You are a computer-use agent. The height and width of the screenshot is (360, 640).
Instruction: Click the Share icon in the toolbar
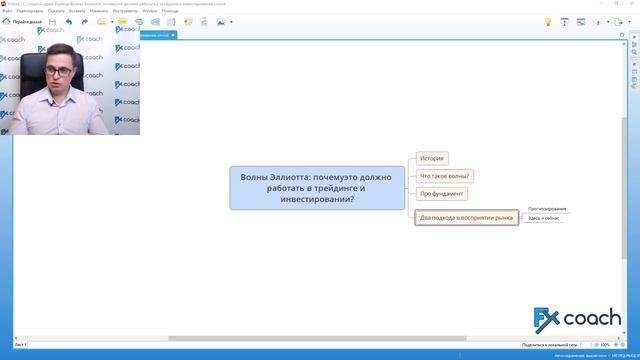[598, 22]
